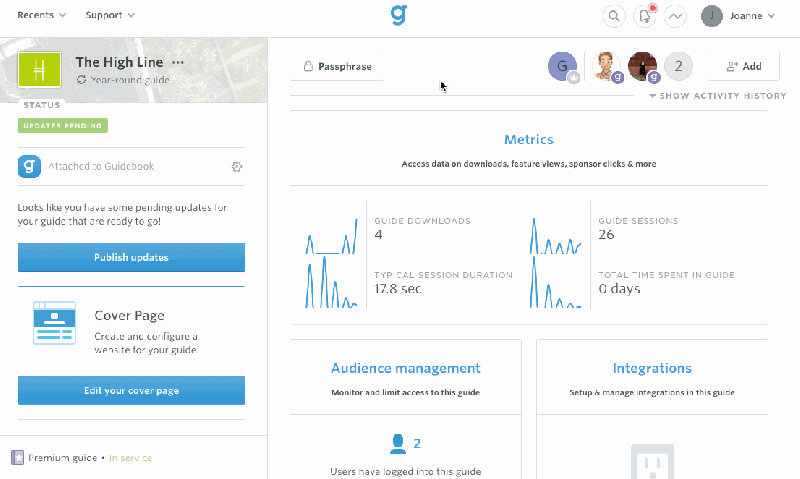This screenshot has height=479, width=800.
Task: Open the Metrics section heading link
Action: [x=529, y=139]
